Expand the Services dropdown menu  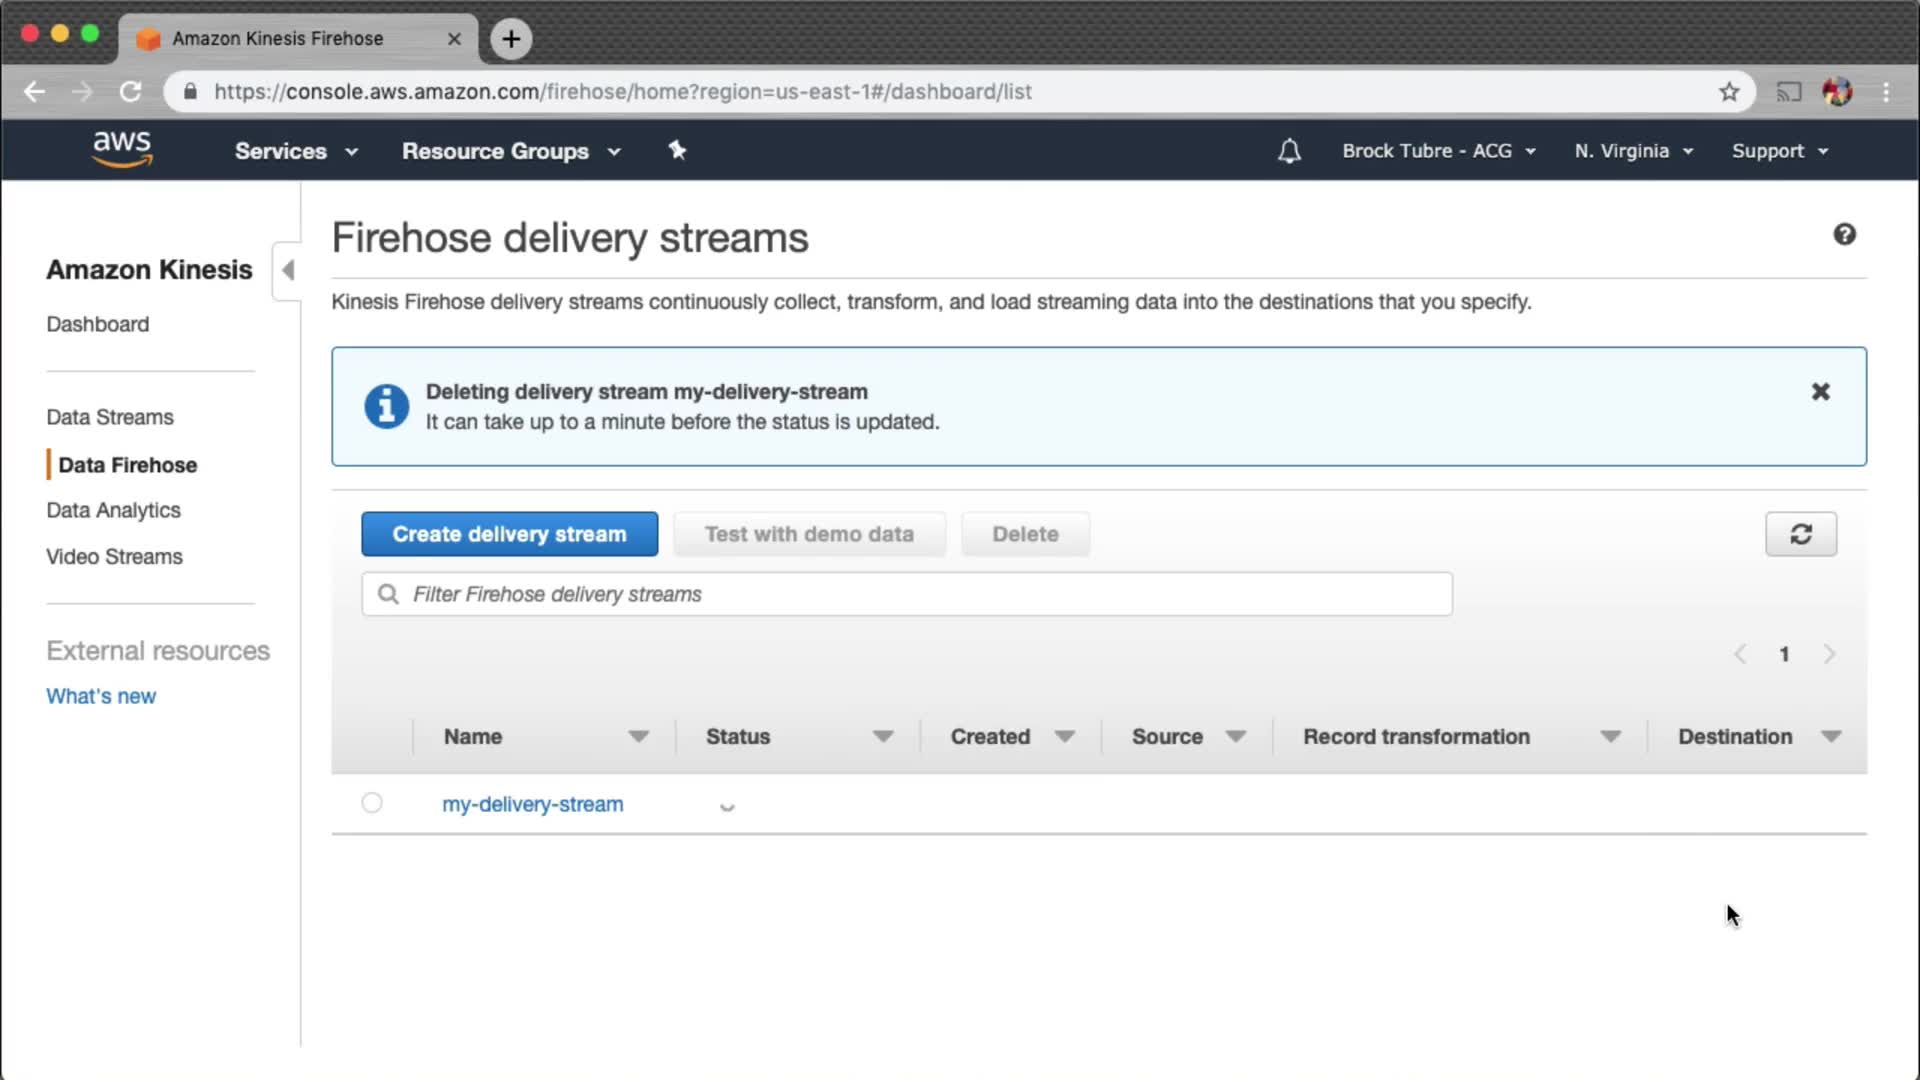click(296, 151)
